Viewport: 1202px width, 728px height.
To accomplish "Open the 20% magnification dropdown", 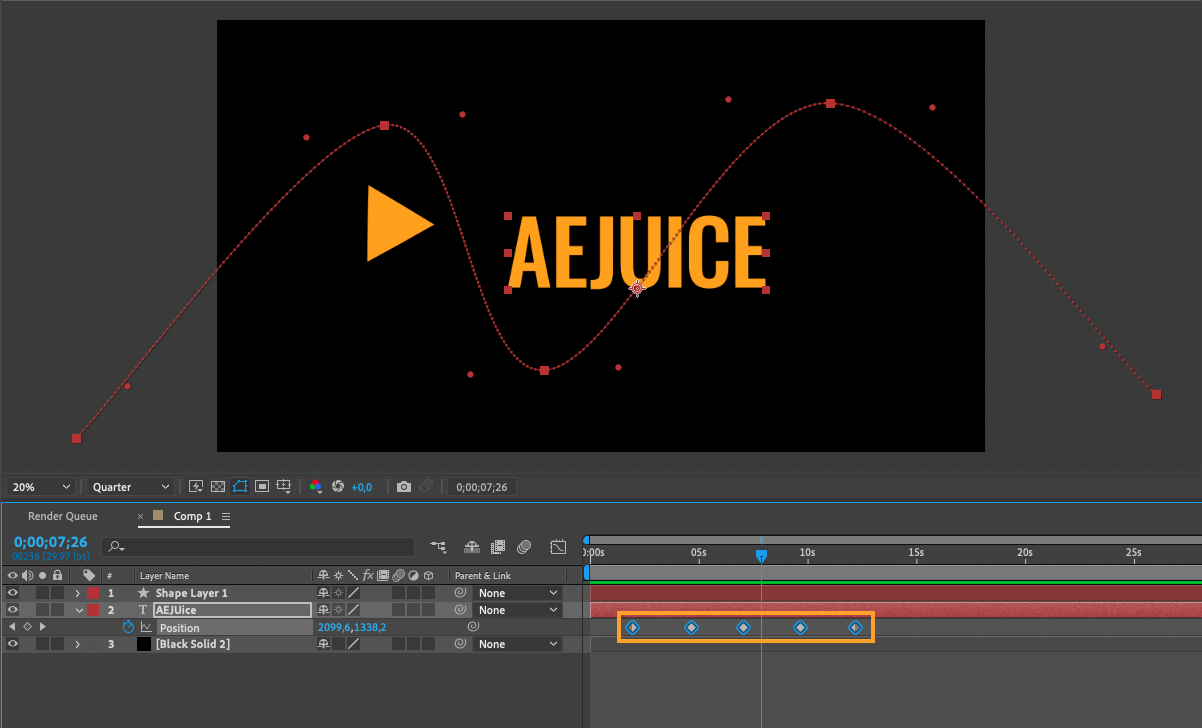I will tap(41, 487).
